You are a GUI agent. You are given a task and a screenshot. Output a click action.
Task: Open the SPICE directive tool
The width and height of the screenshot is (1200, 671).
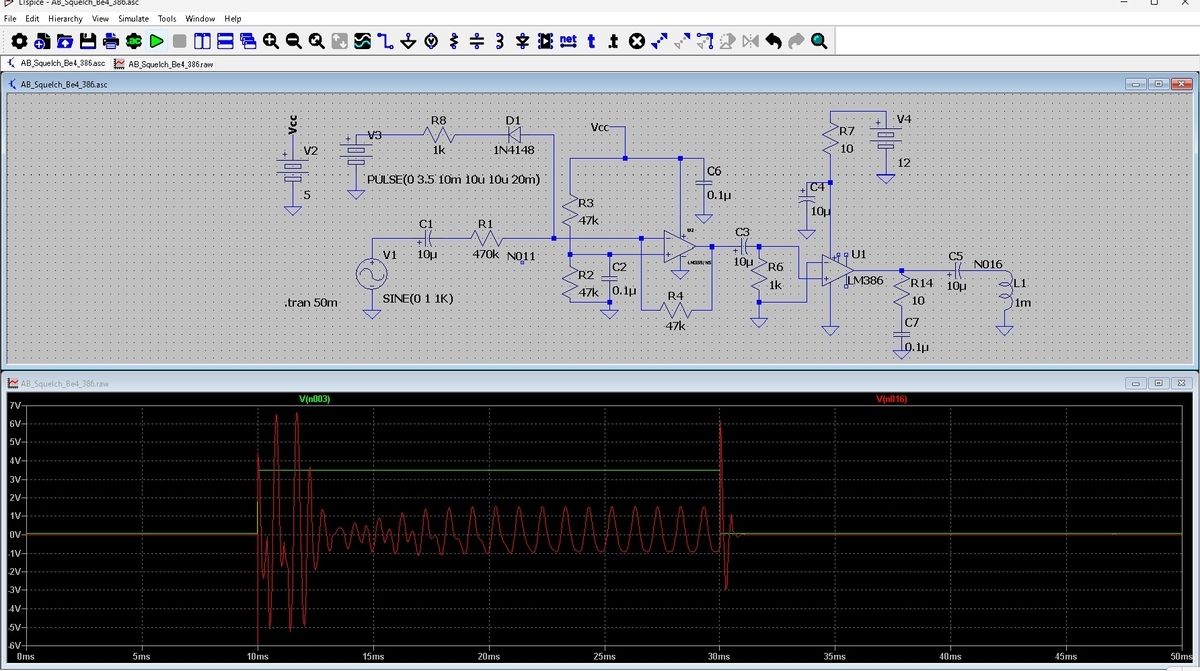(613, 41)
